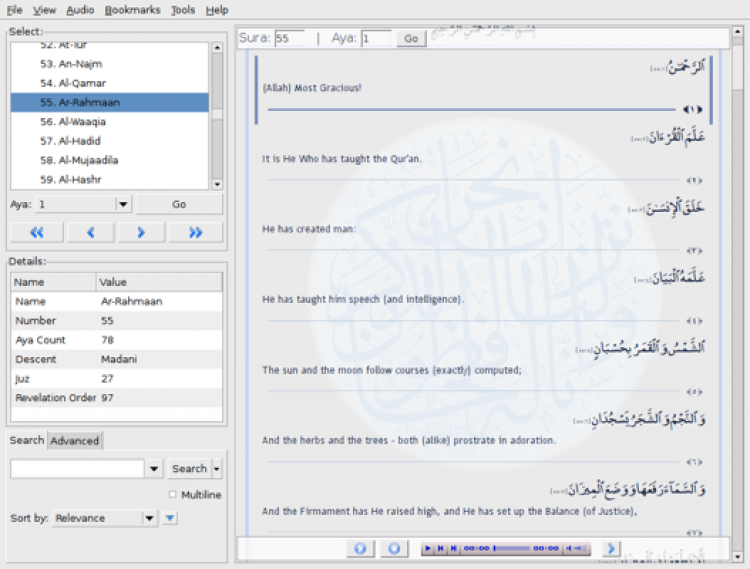
Task: Enable the Multiline checkbox
Action: tap(173, 495)
